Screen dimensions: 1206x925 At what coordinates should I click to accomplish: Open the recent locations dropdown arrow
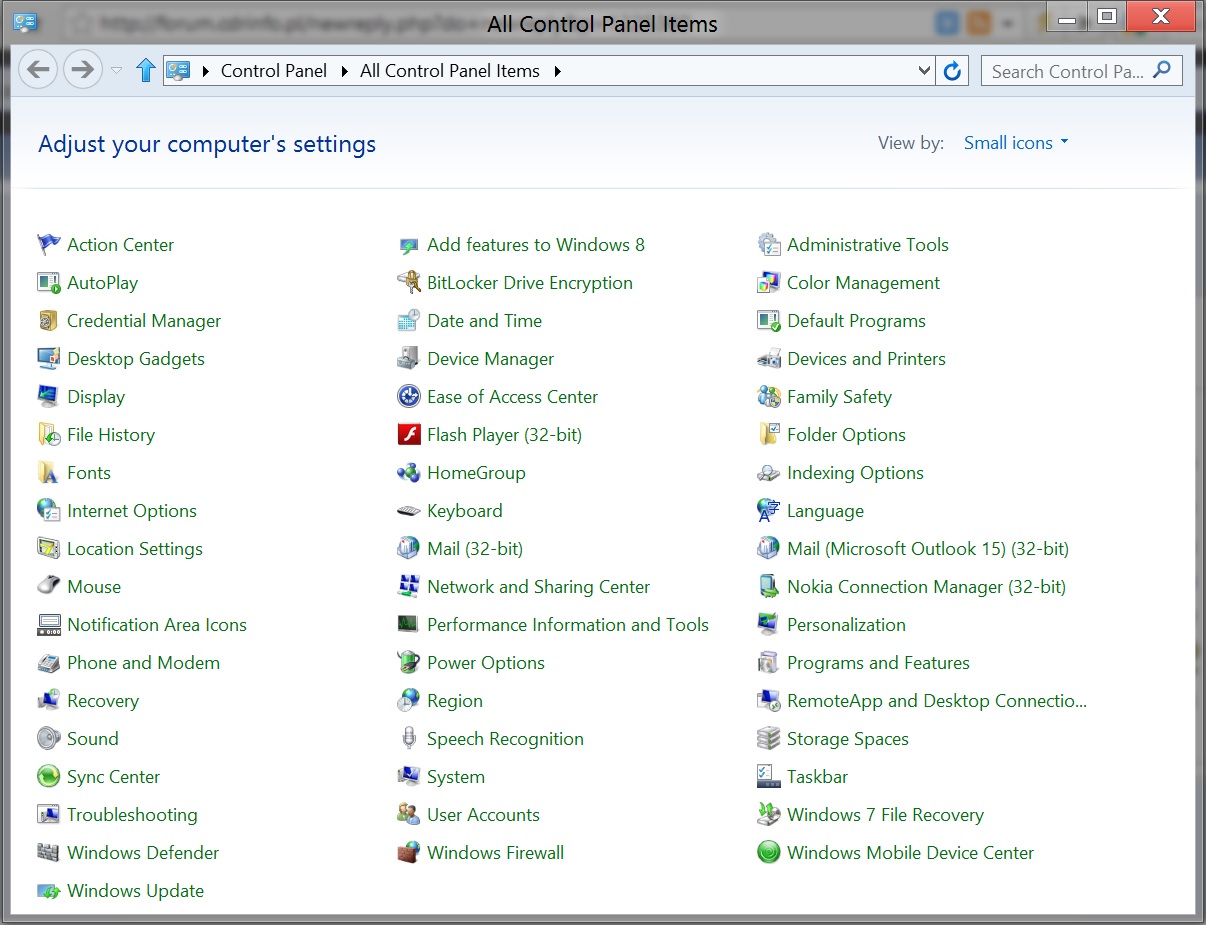pos(116,71)
